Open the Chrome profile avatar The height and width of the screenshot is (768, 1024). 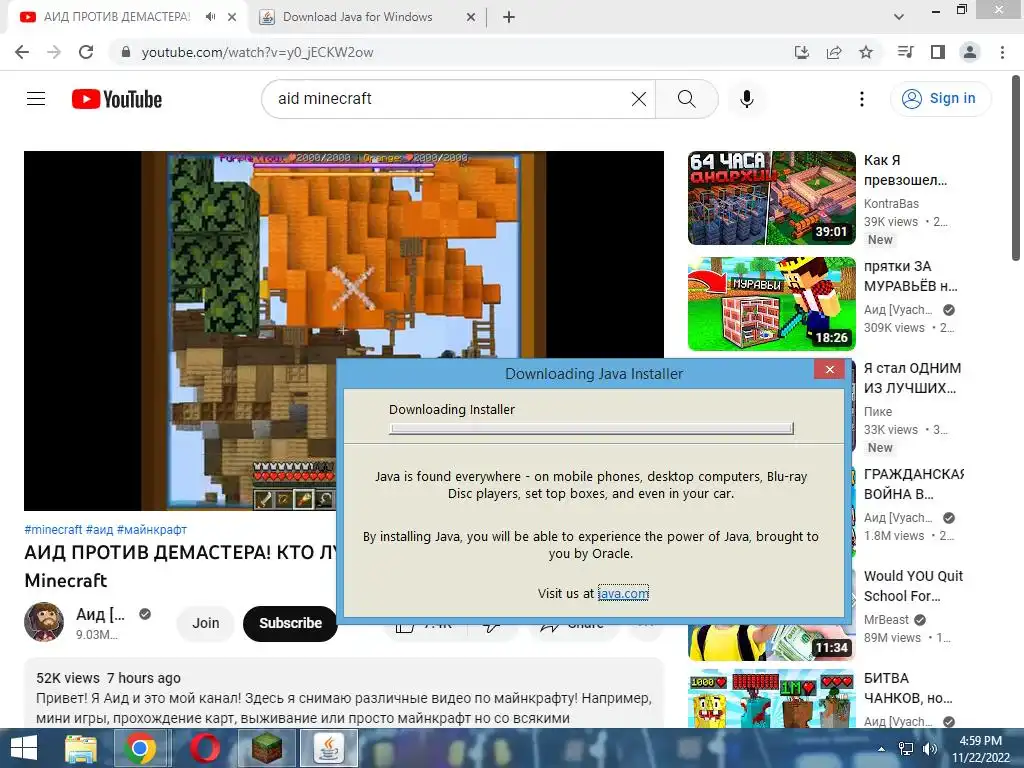point(970,52)
